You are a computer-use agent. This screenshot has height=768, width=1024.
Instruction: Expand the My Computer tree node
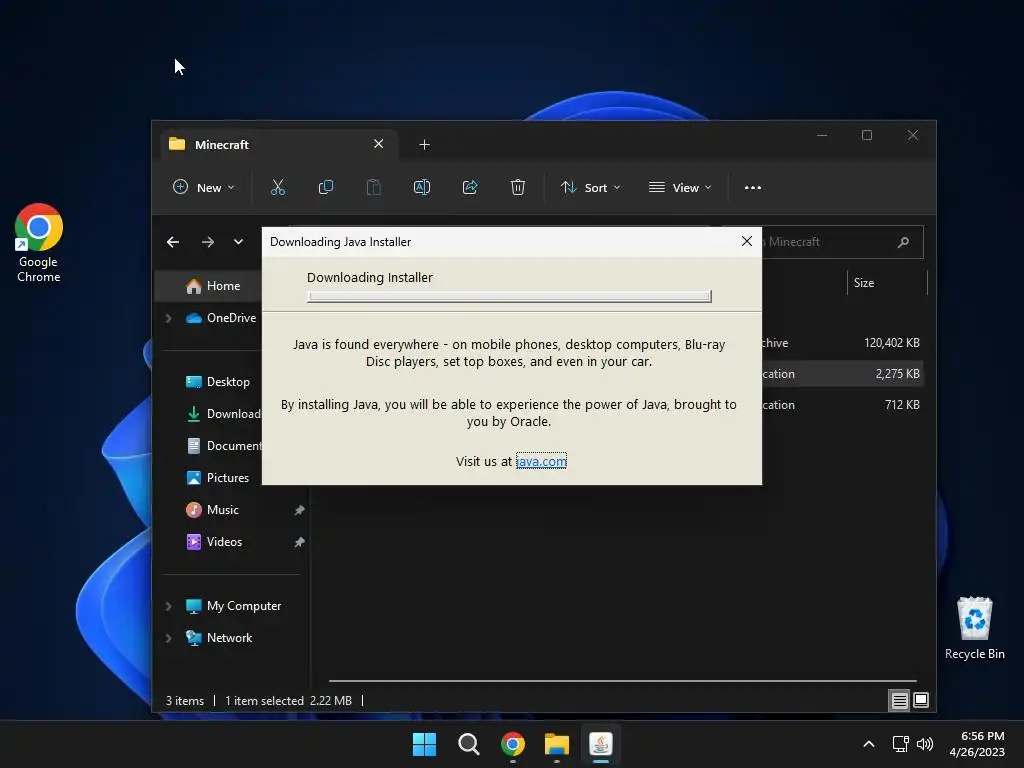pyautogui.click(x=168, y=606)
